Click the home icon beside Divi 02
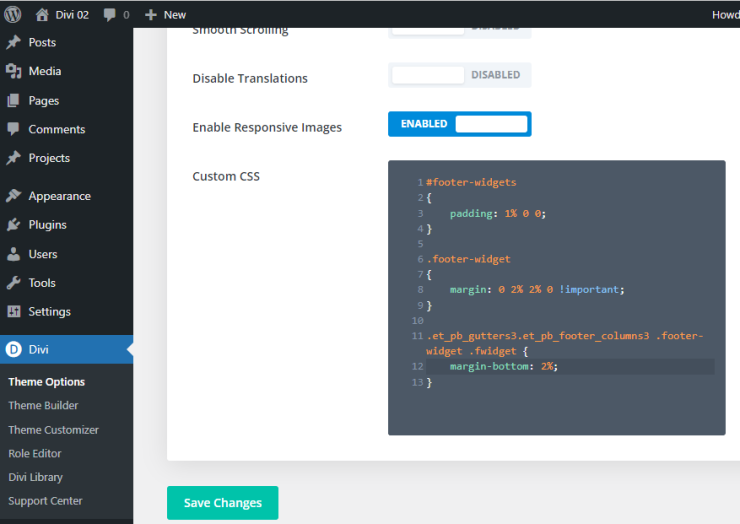 pos(42,15)
